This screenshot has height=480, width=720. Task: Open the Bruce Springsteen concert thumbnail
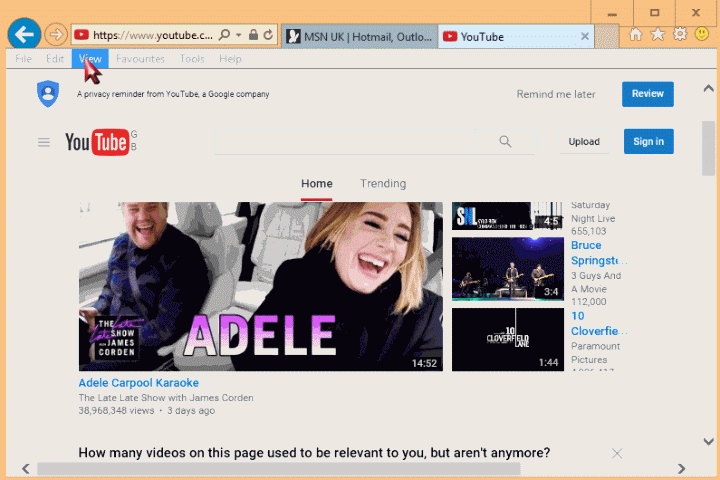(x=508, y=269)
